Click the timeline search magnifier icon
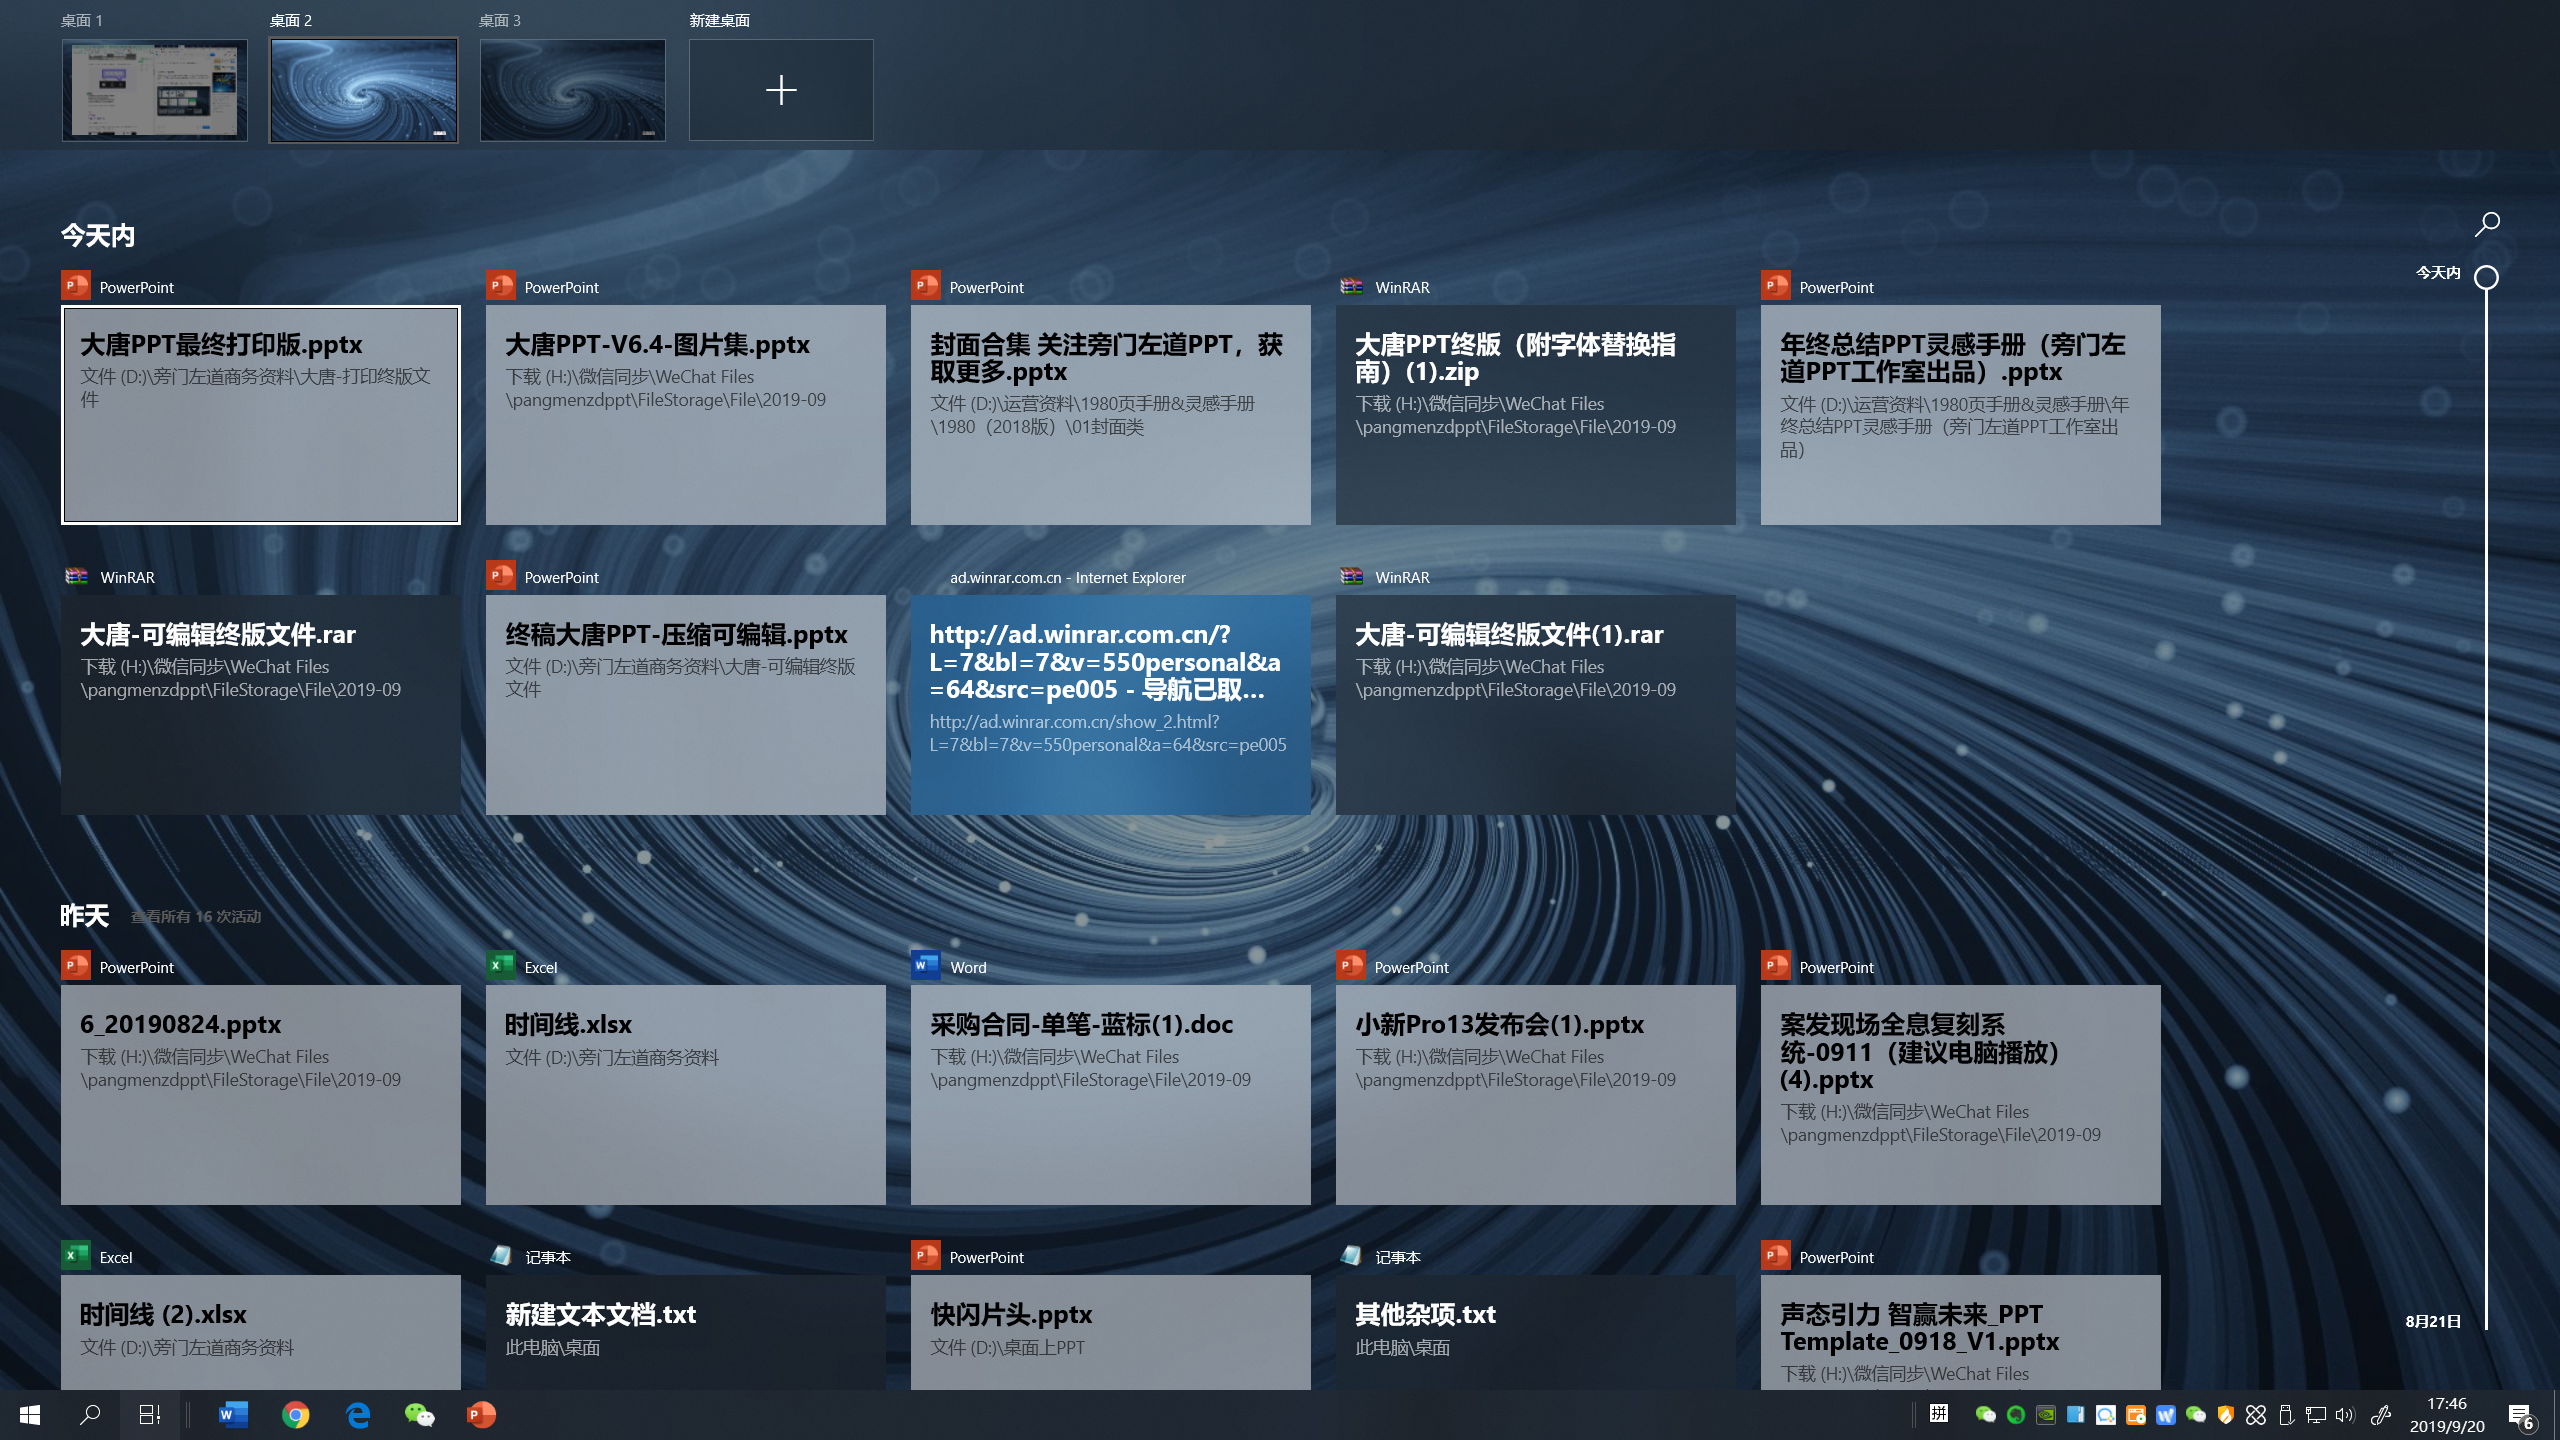The height and width of the screenshot is (1440, 2560). (x=2487, y=224)
